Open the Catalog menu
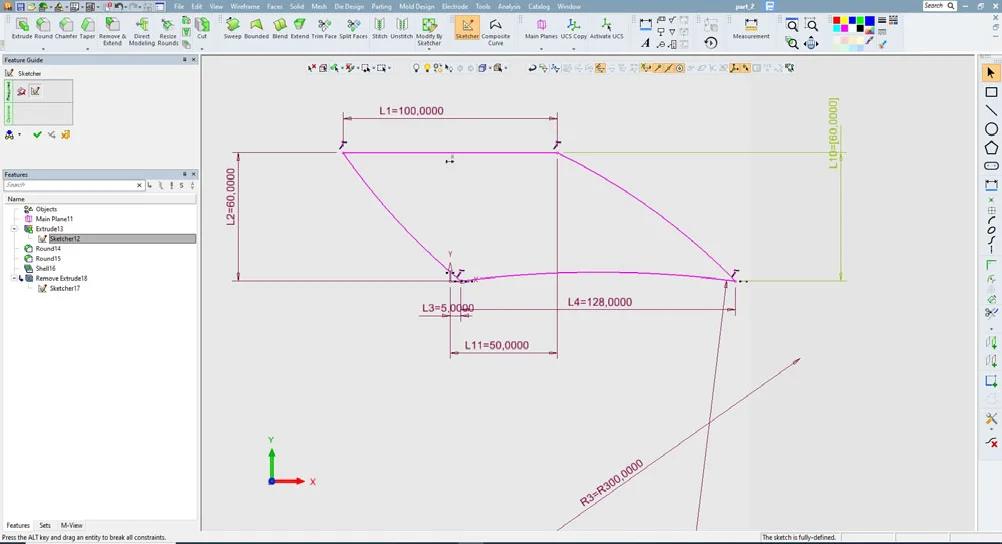Image resolution: width=1002 pixels, height=544 pixels. pos(539,6)
